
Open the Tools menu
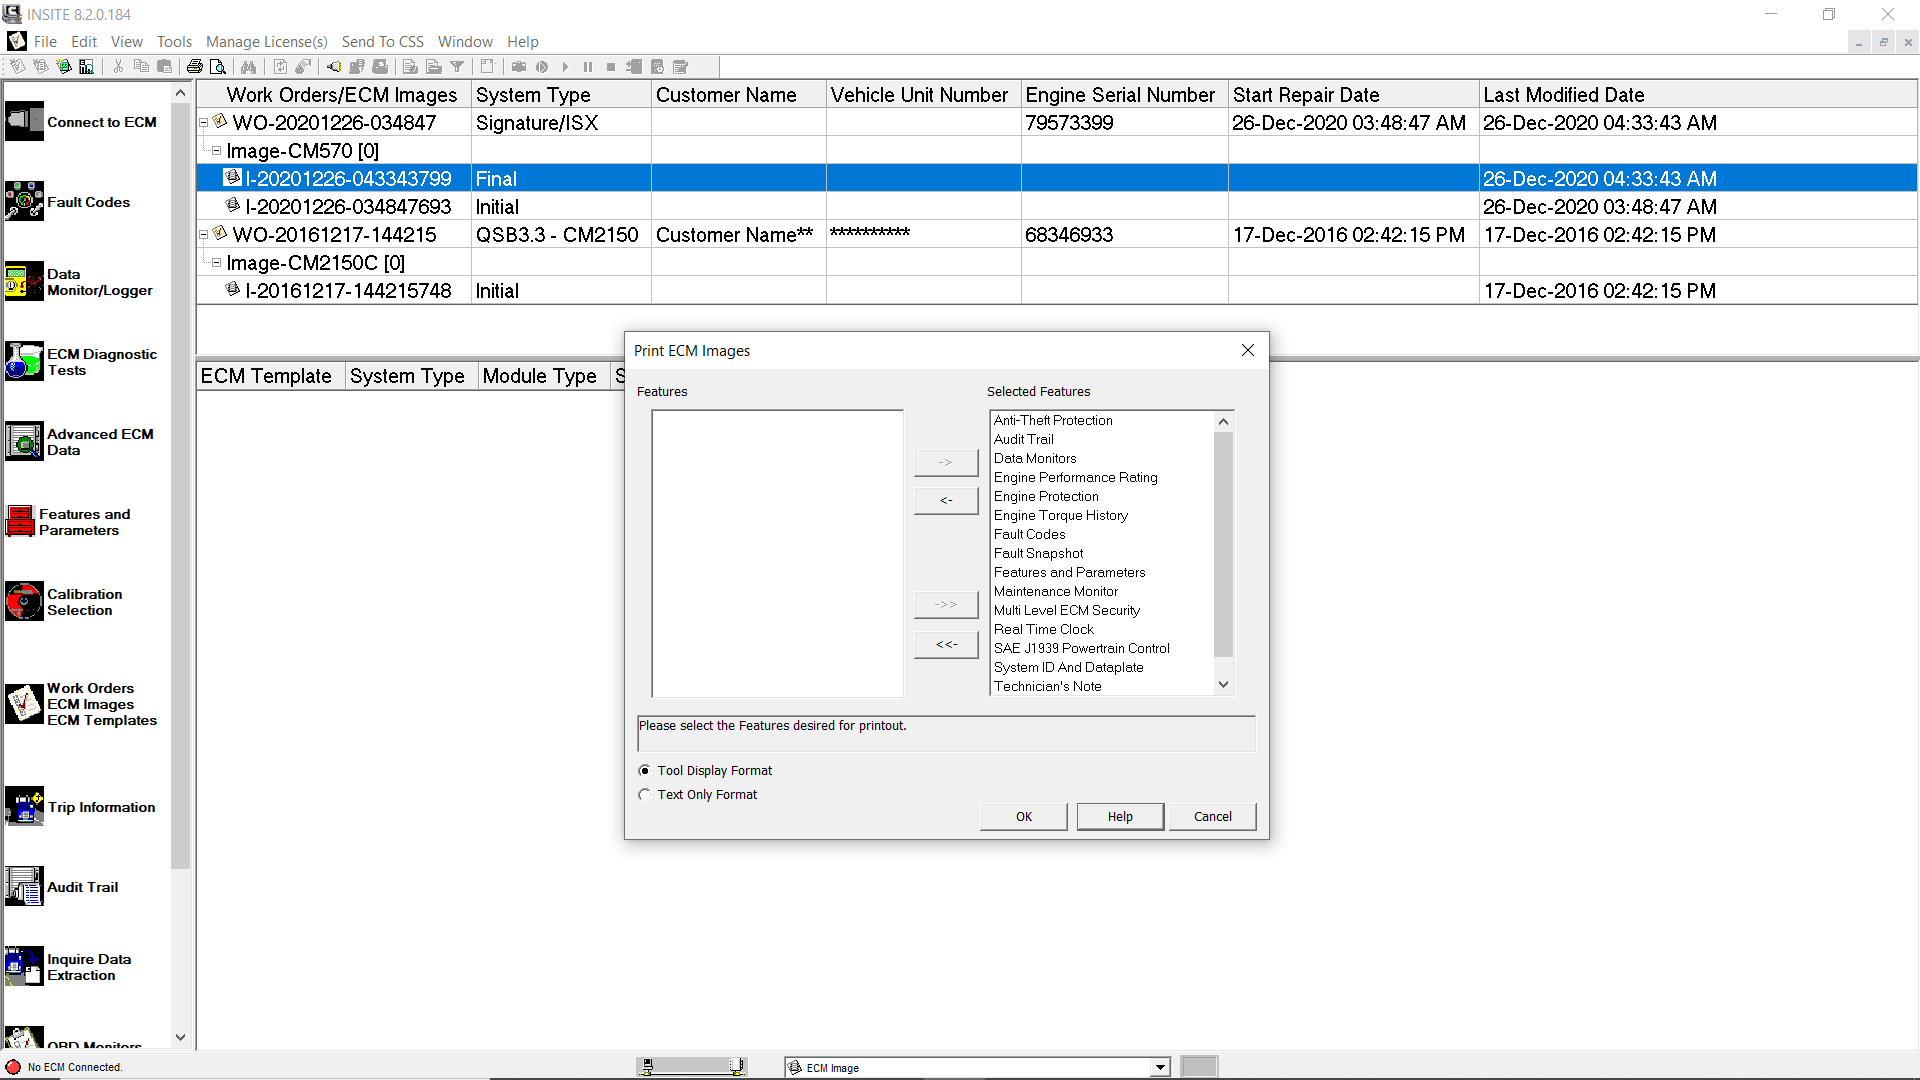coord(174,41)
